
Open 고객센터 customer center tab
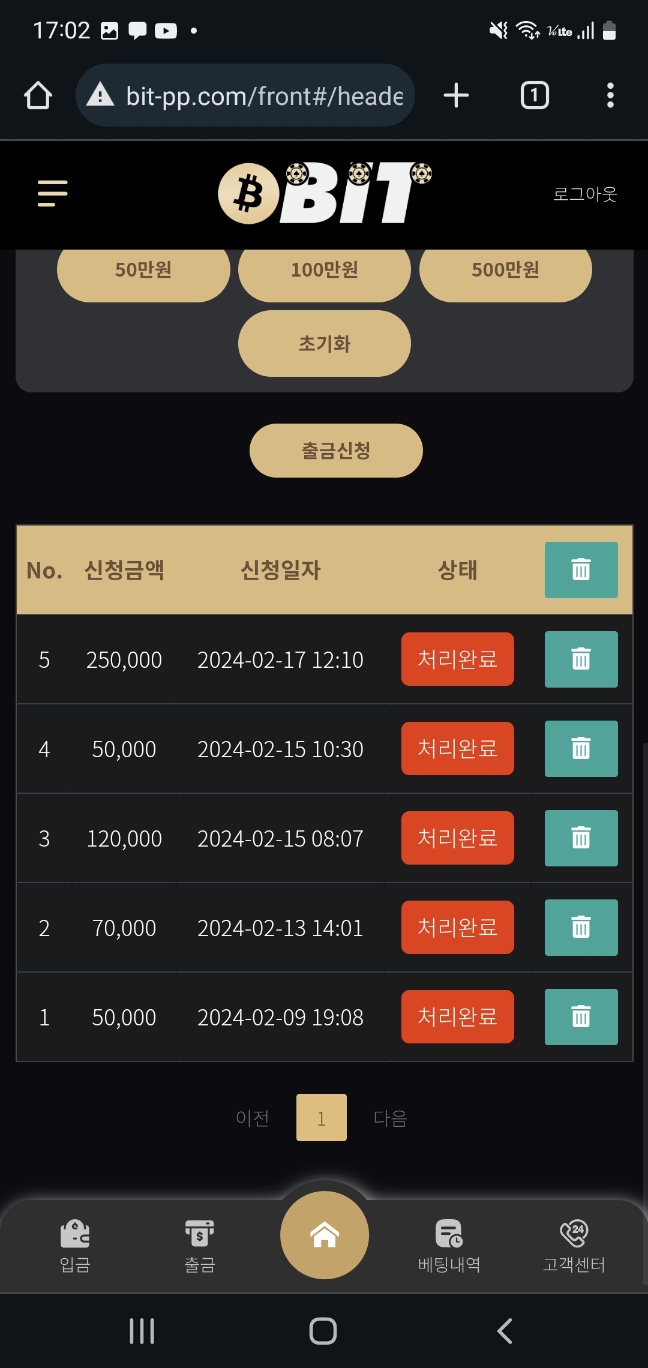point(574,1246)
